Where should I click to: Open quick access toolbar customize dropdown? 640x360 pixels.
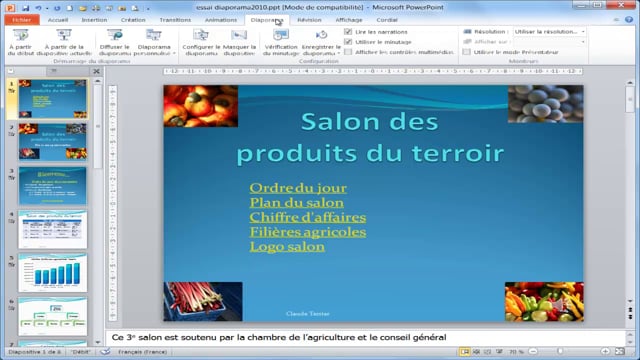pyautogui.click(x=148, y=8)
